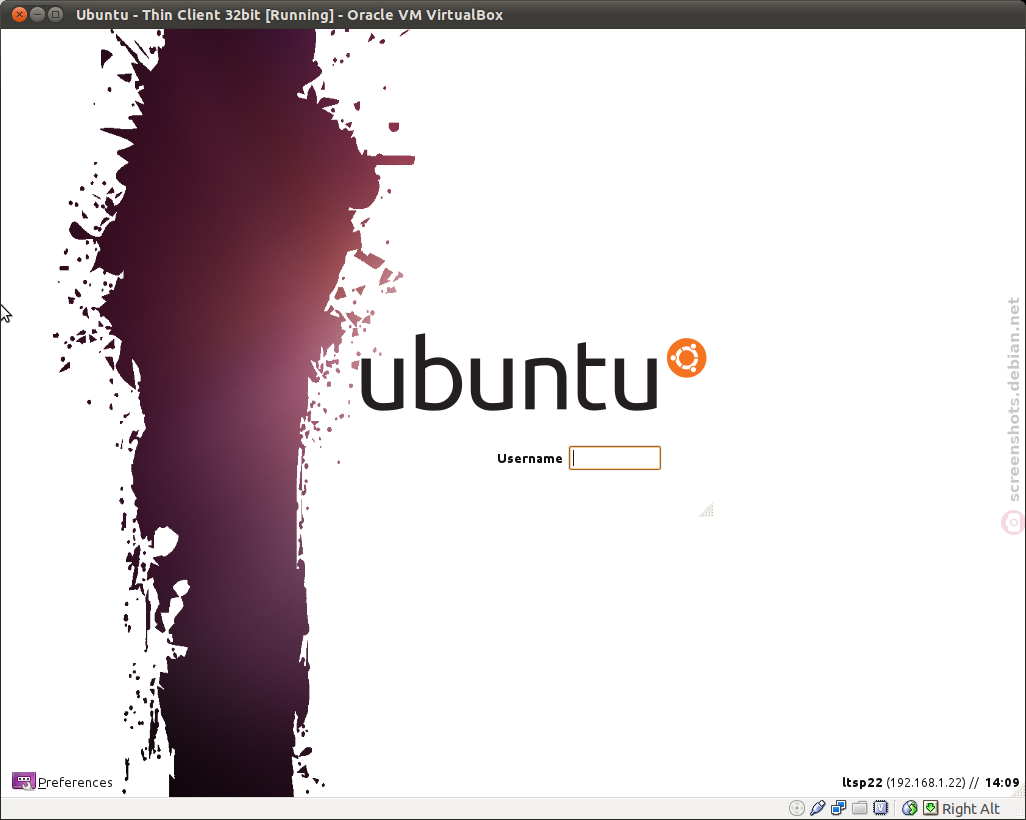
Task: Click the Username label
Action: pyautogui.click(x=529, y=459)
